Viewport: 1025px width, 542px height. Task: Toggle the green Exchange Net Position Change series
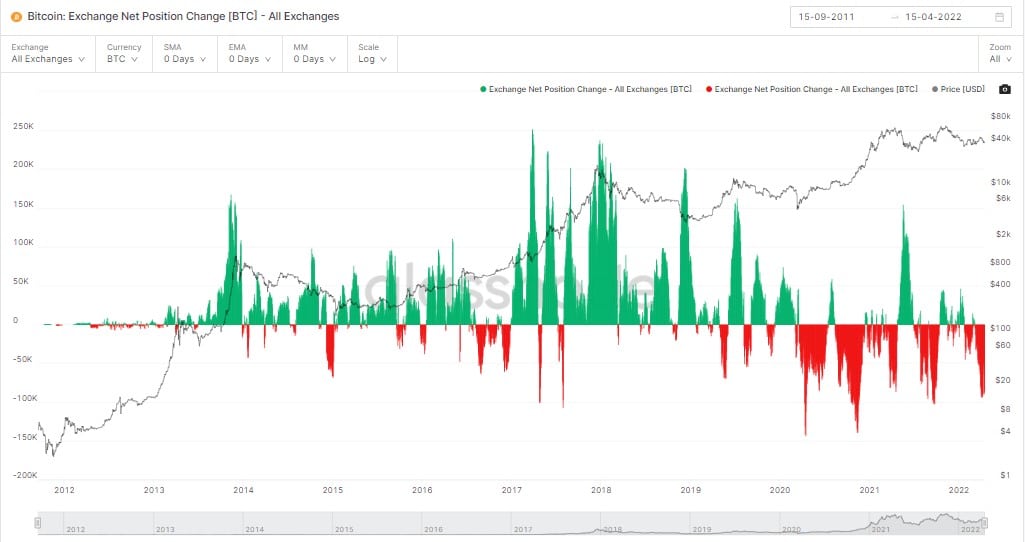pos(586,89)
